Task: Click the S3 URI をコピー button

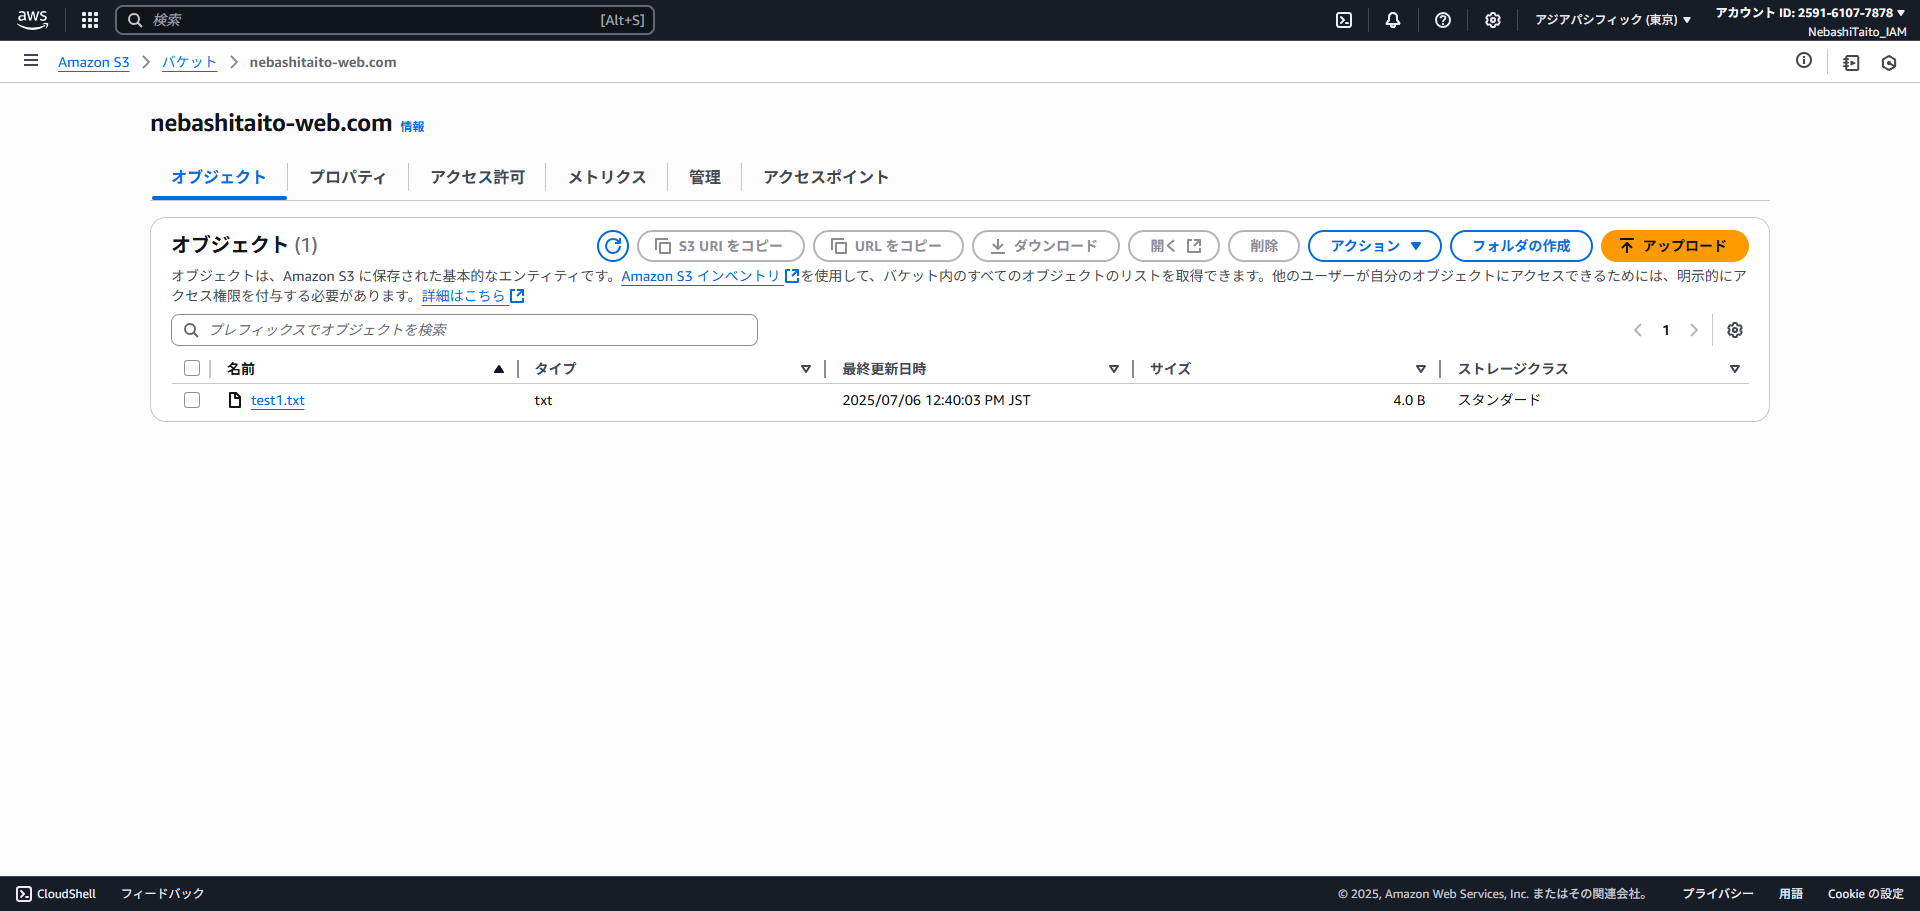Action: (721, 246)
